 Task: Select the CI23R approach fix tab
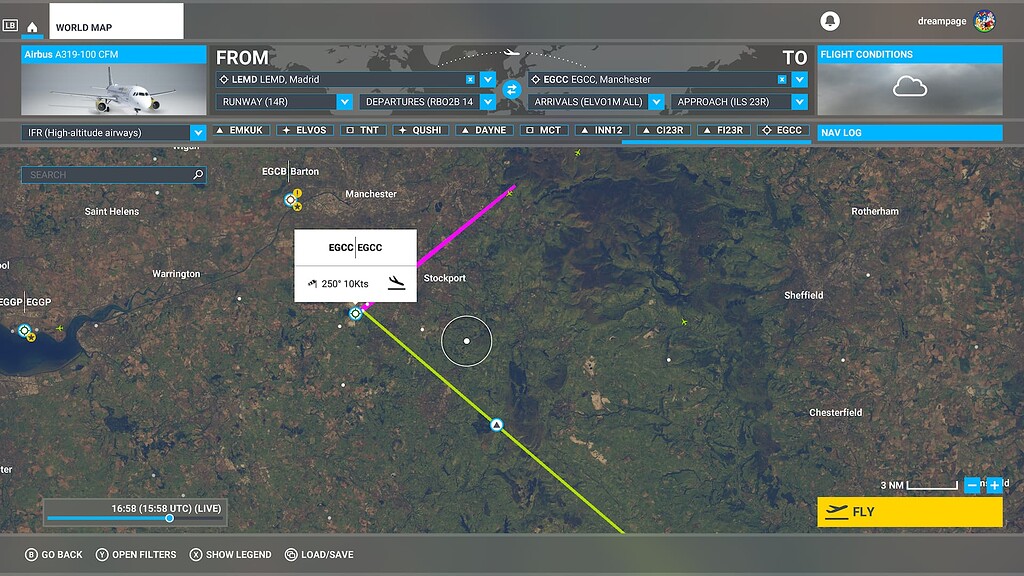[662, 129]
